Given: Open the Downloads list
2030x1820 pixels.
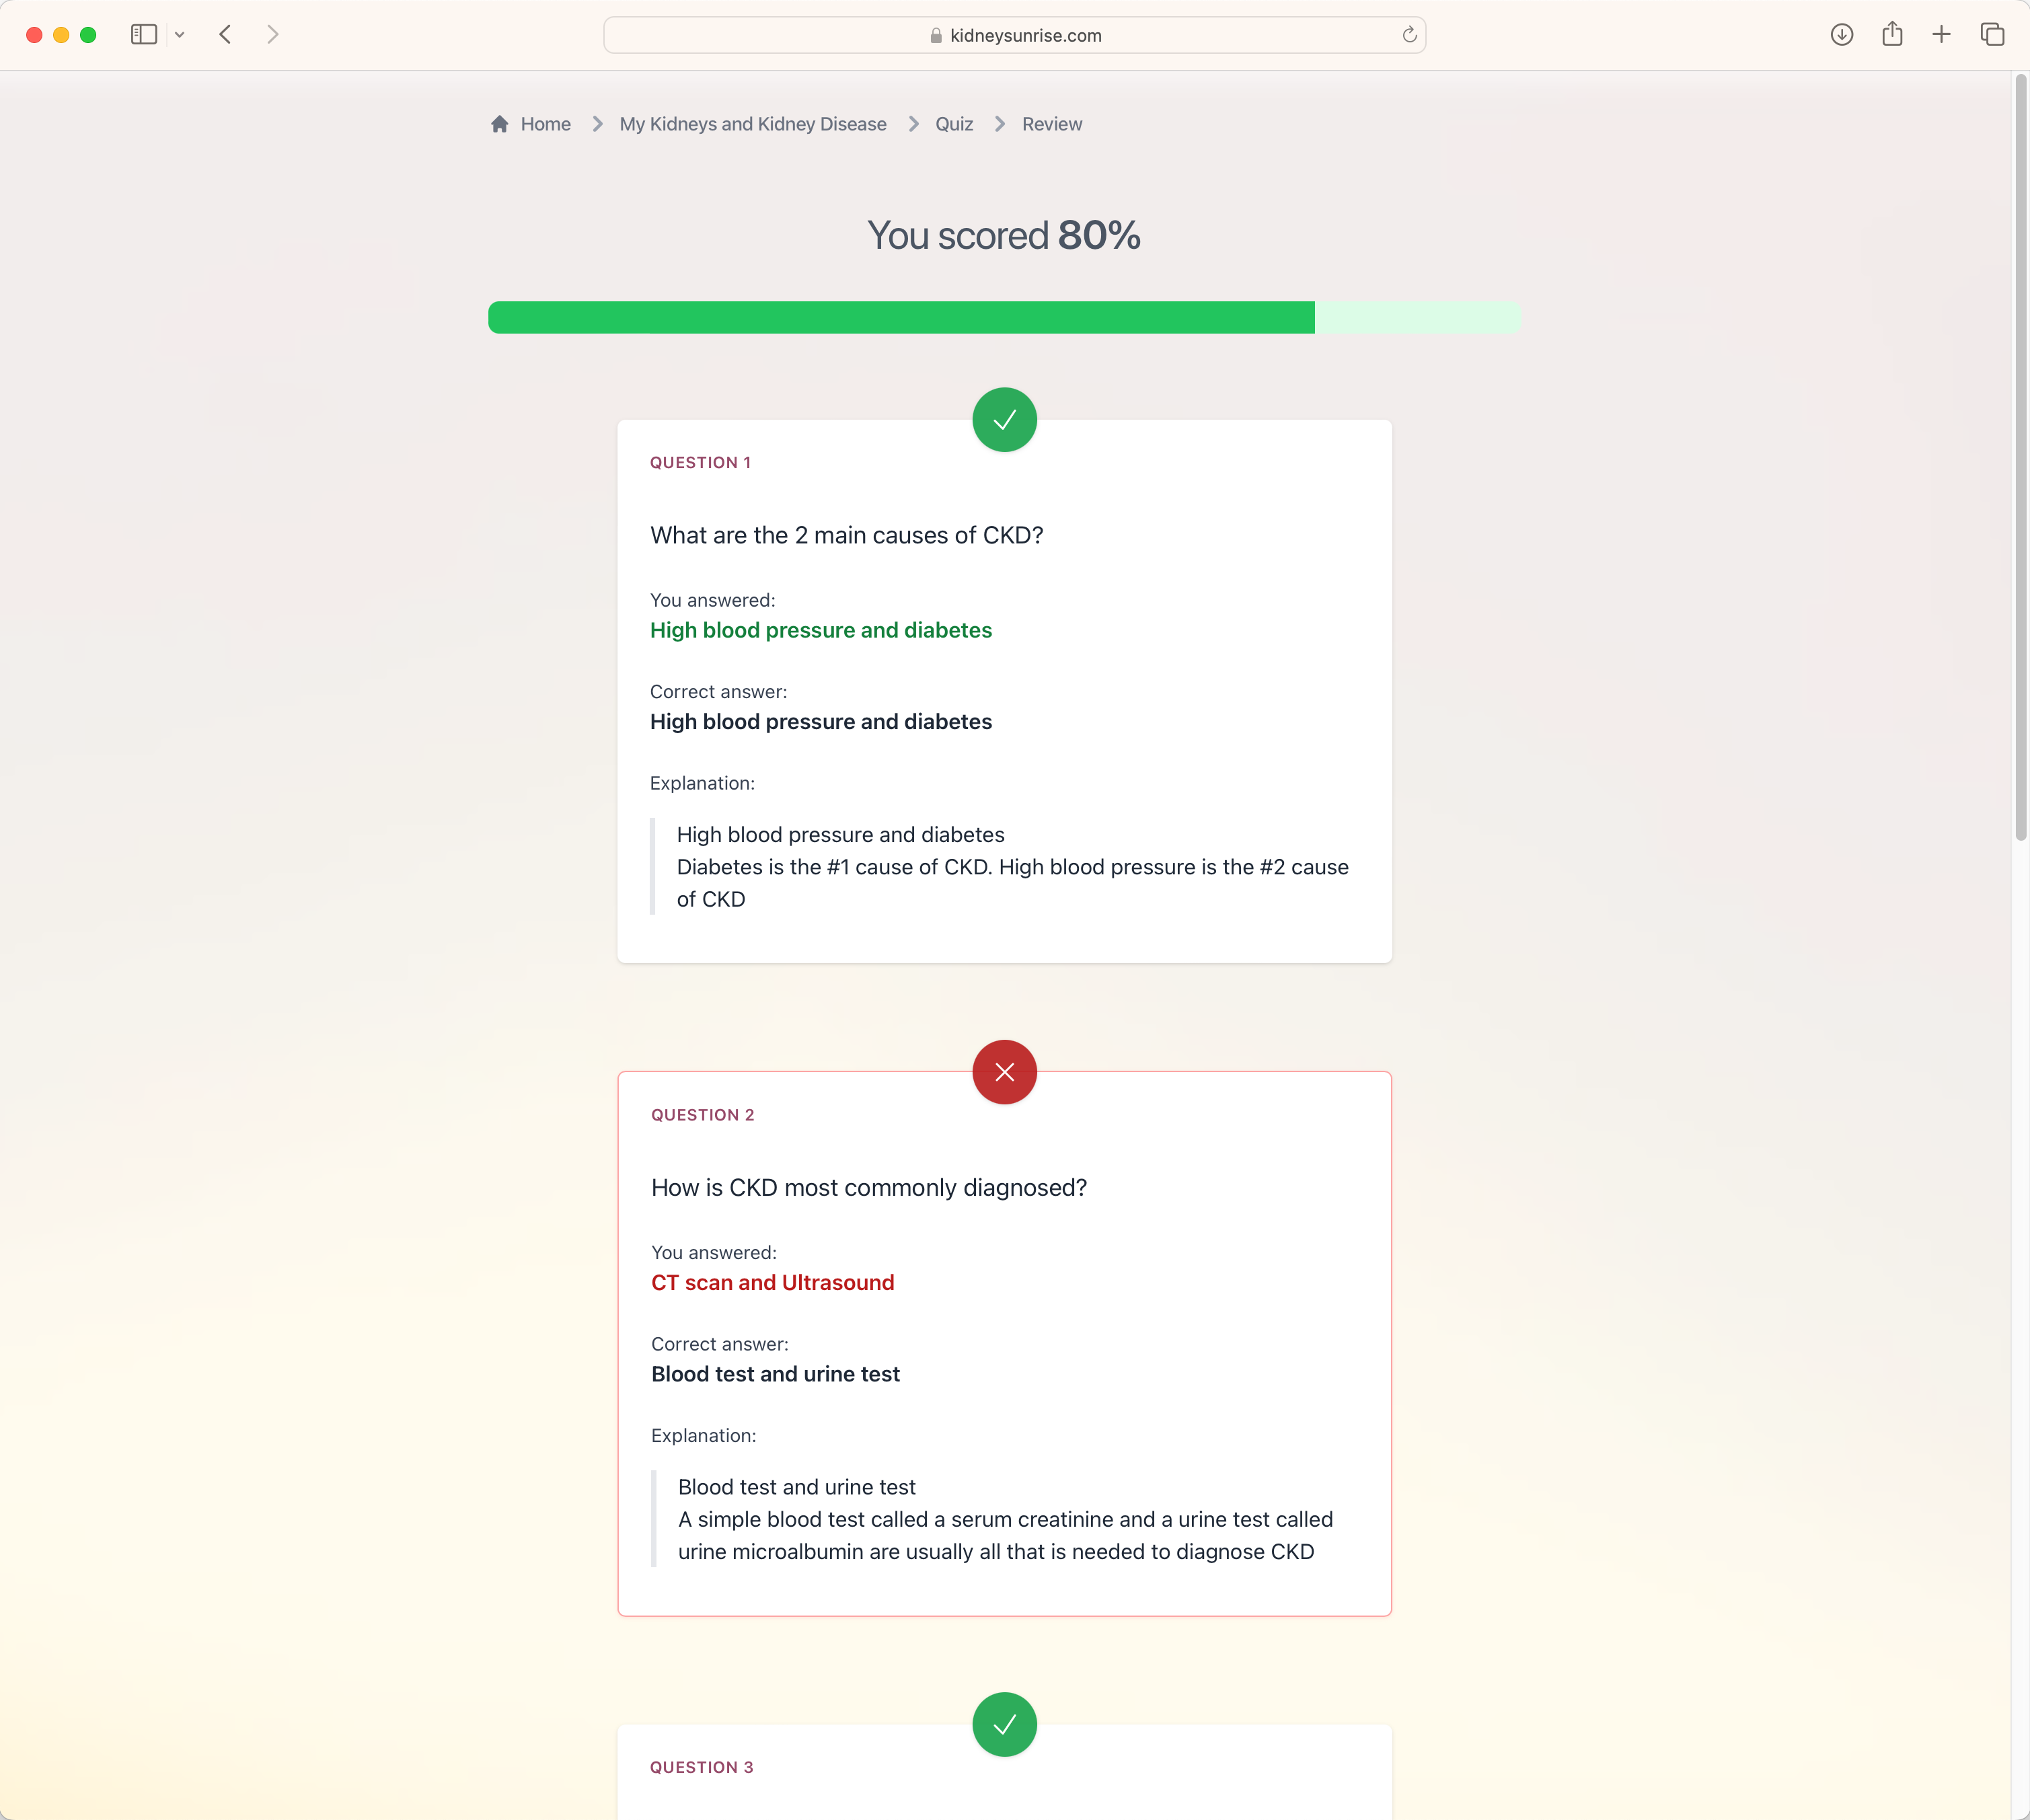Looking at the screenshot, I should pos(1841,34).
